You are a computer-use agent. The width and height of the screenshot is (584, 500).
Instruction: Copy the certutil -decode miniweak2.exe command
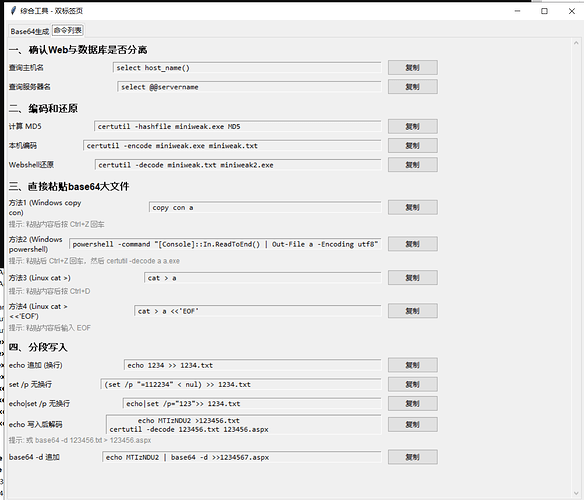click(412, 165)
